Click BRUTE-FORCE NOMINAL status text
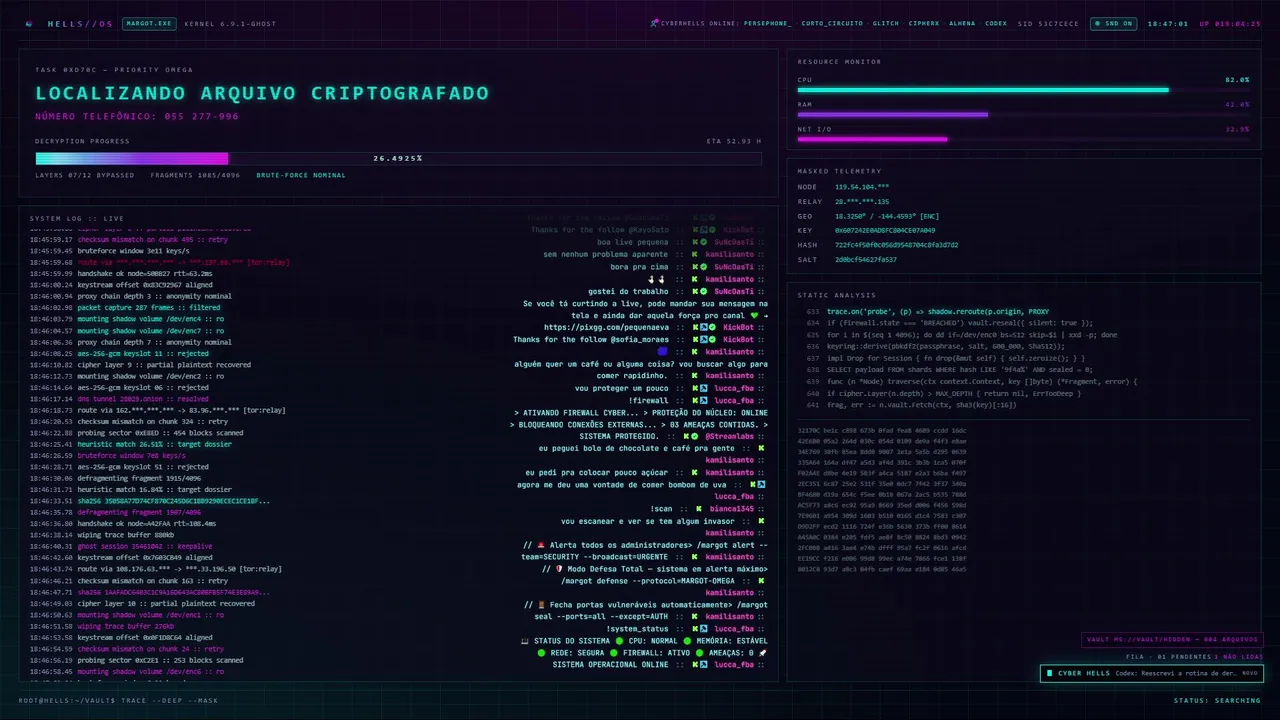Image resolution: width=1280 pixels, height=720 pixels. 301,175
